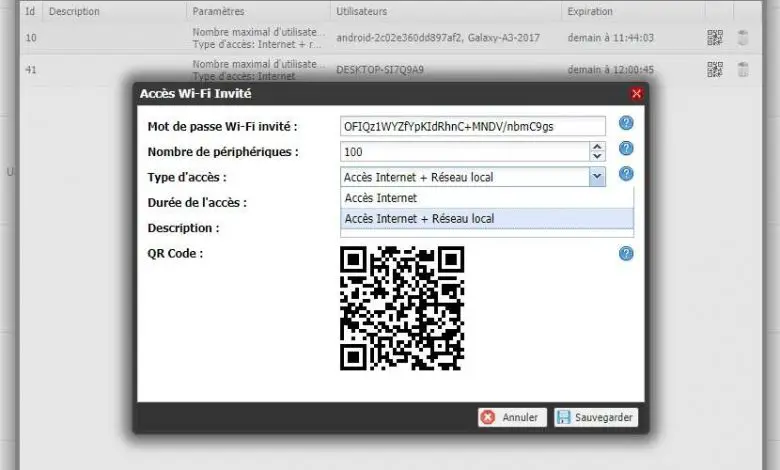Show QR code for row Id 10

click(x=714, y=38)
